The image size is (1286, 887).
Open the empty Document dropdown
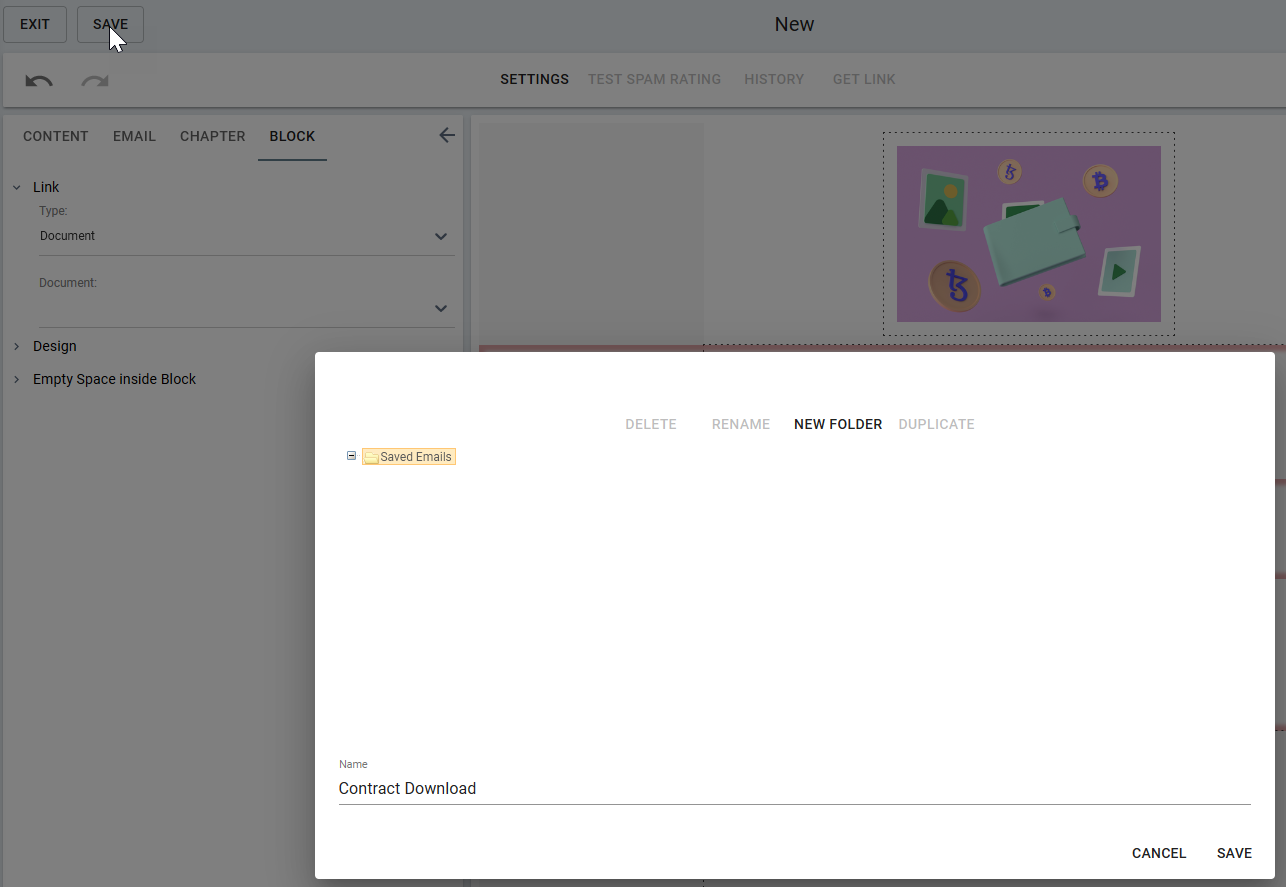(246, 309)
